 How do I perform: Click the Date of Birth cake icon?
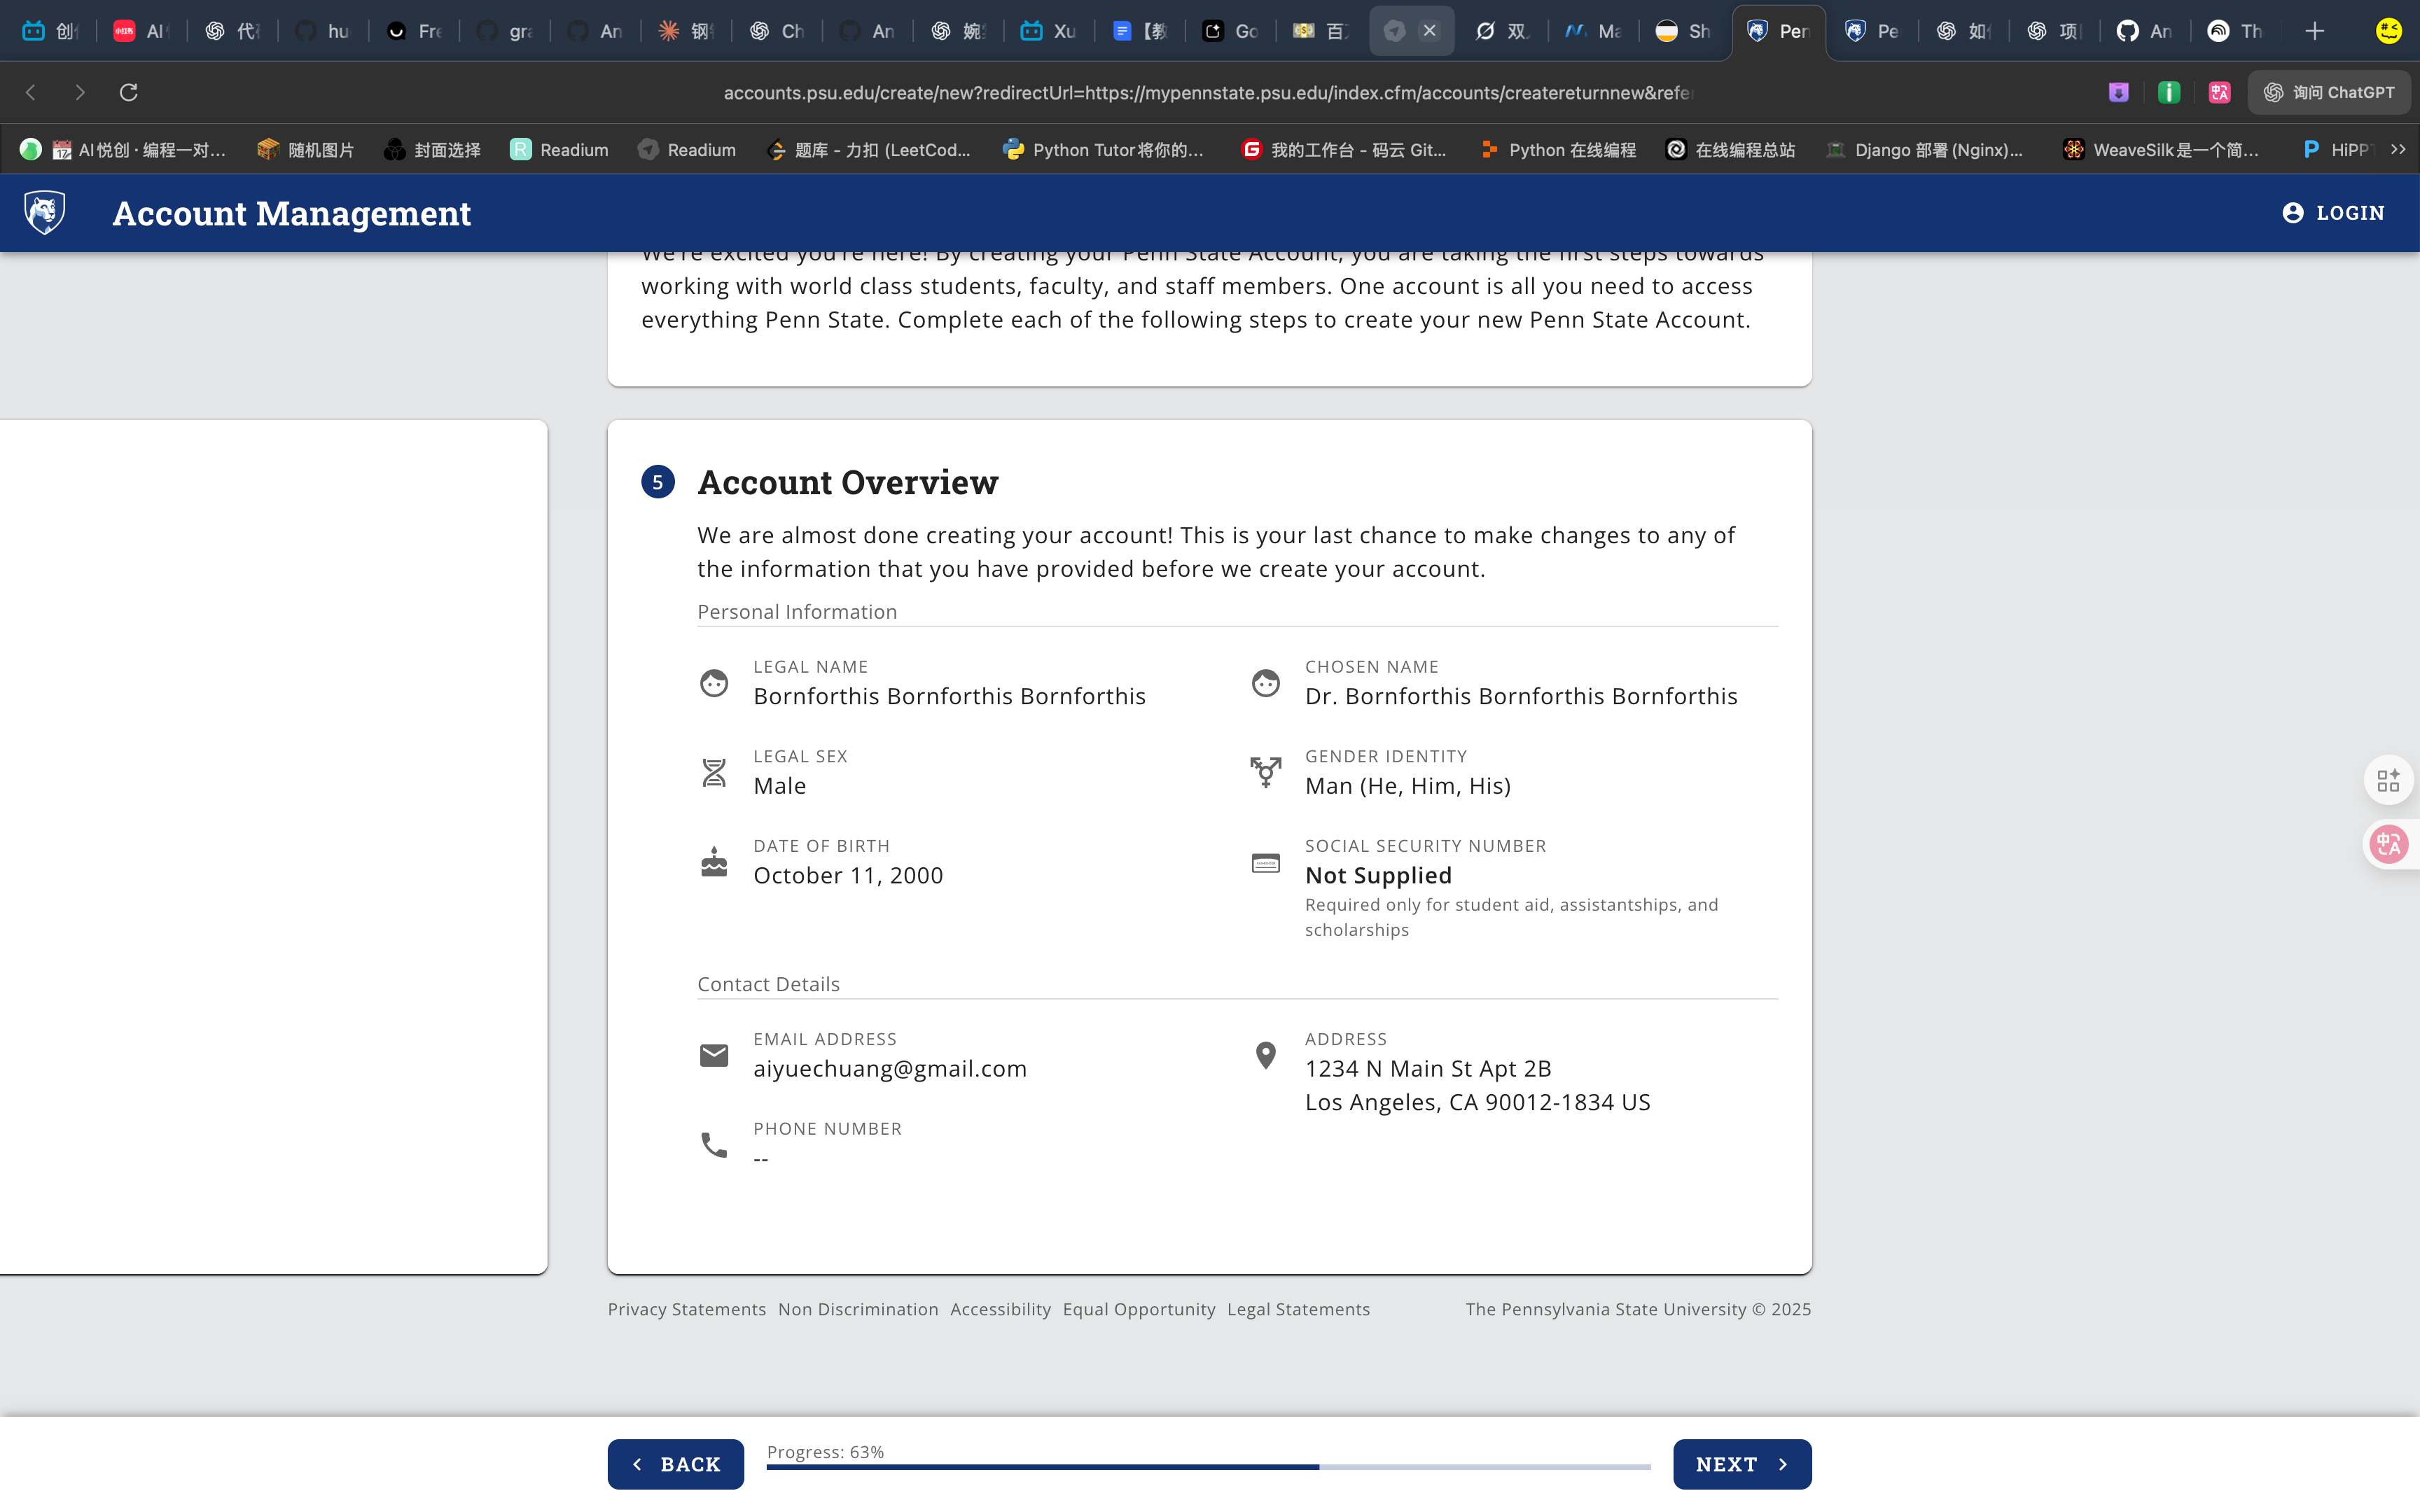714,862
